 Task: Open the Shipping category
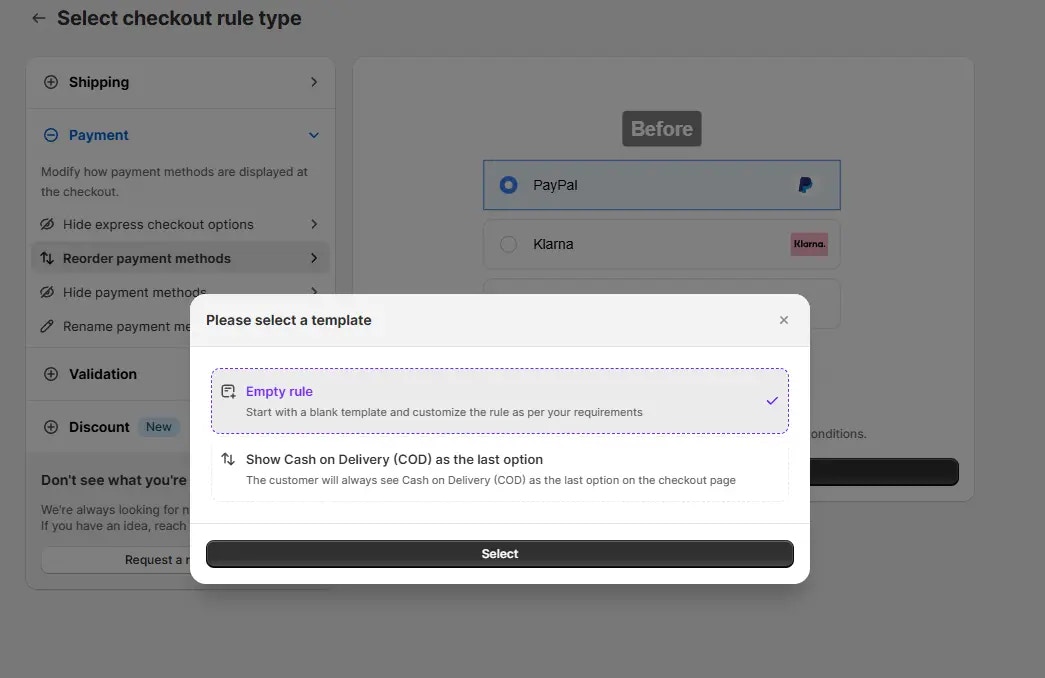(x=181, y=82)
